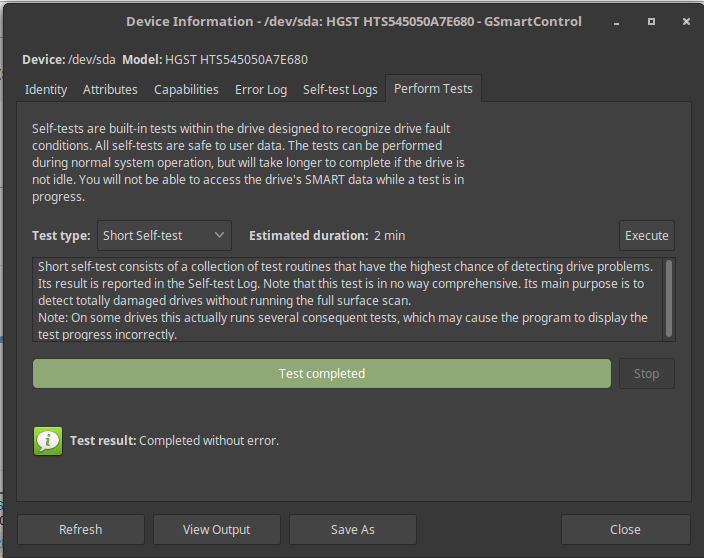Click the short self-test description text box
This screenshot has height=558, width=704.
click(x=348, y=300)
